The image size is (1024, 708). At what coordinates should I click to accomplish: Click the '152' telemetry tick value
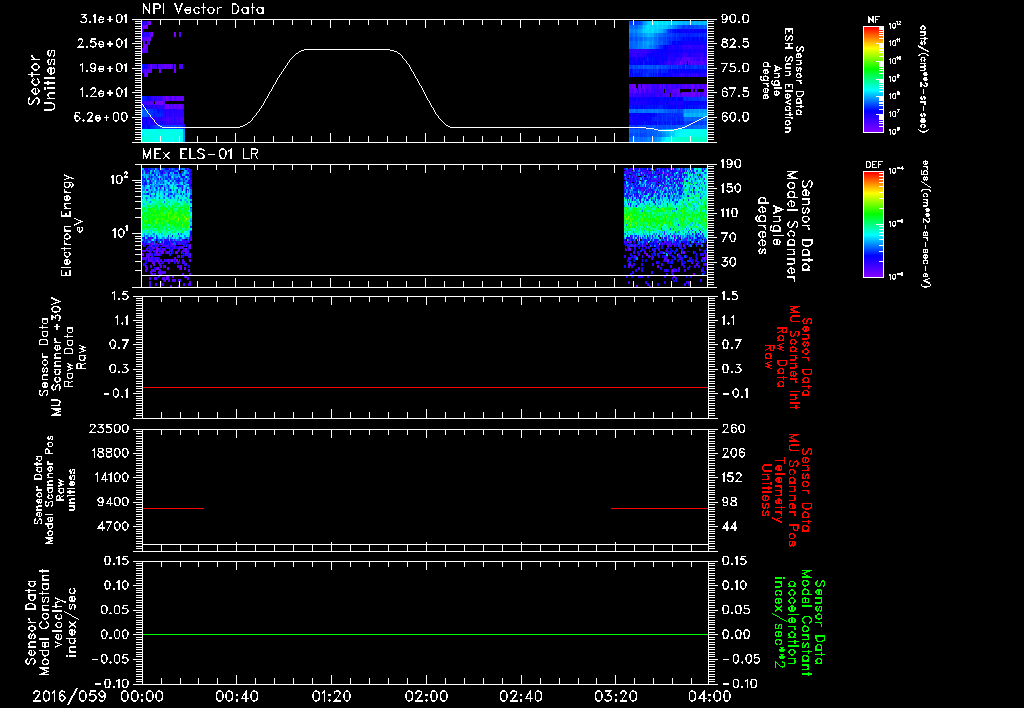tap(733, 477)
